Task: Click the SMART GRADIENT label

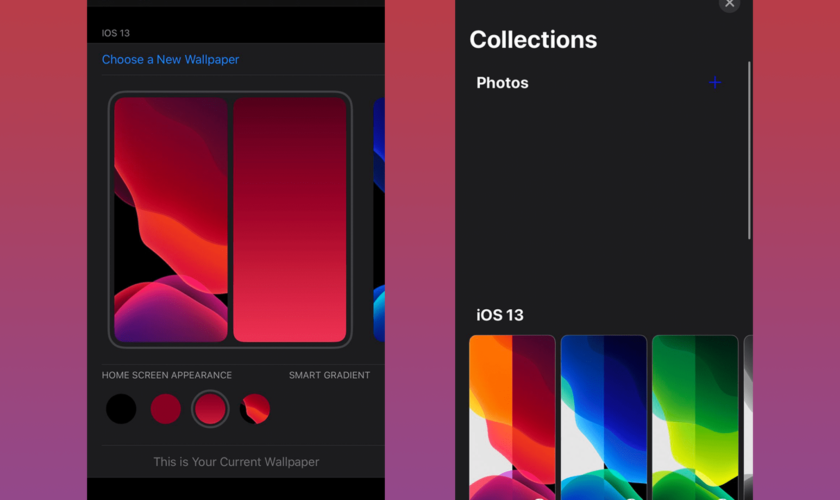Action: [x=329, y=375]
